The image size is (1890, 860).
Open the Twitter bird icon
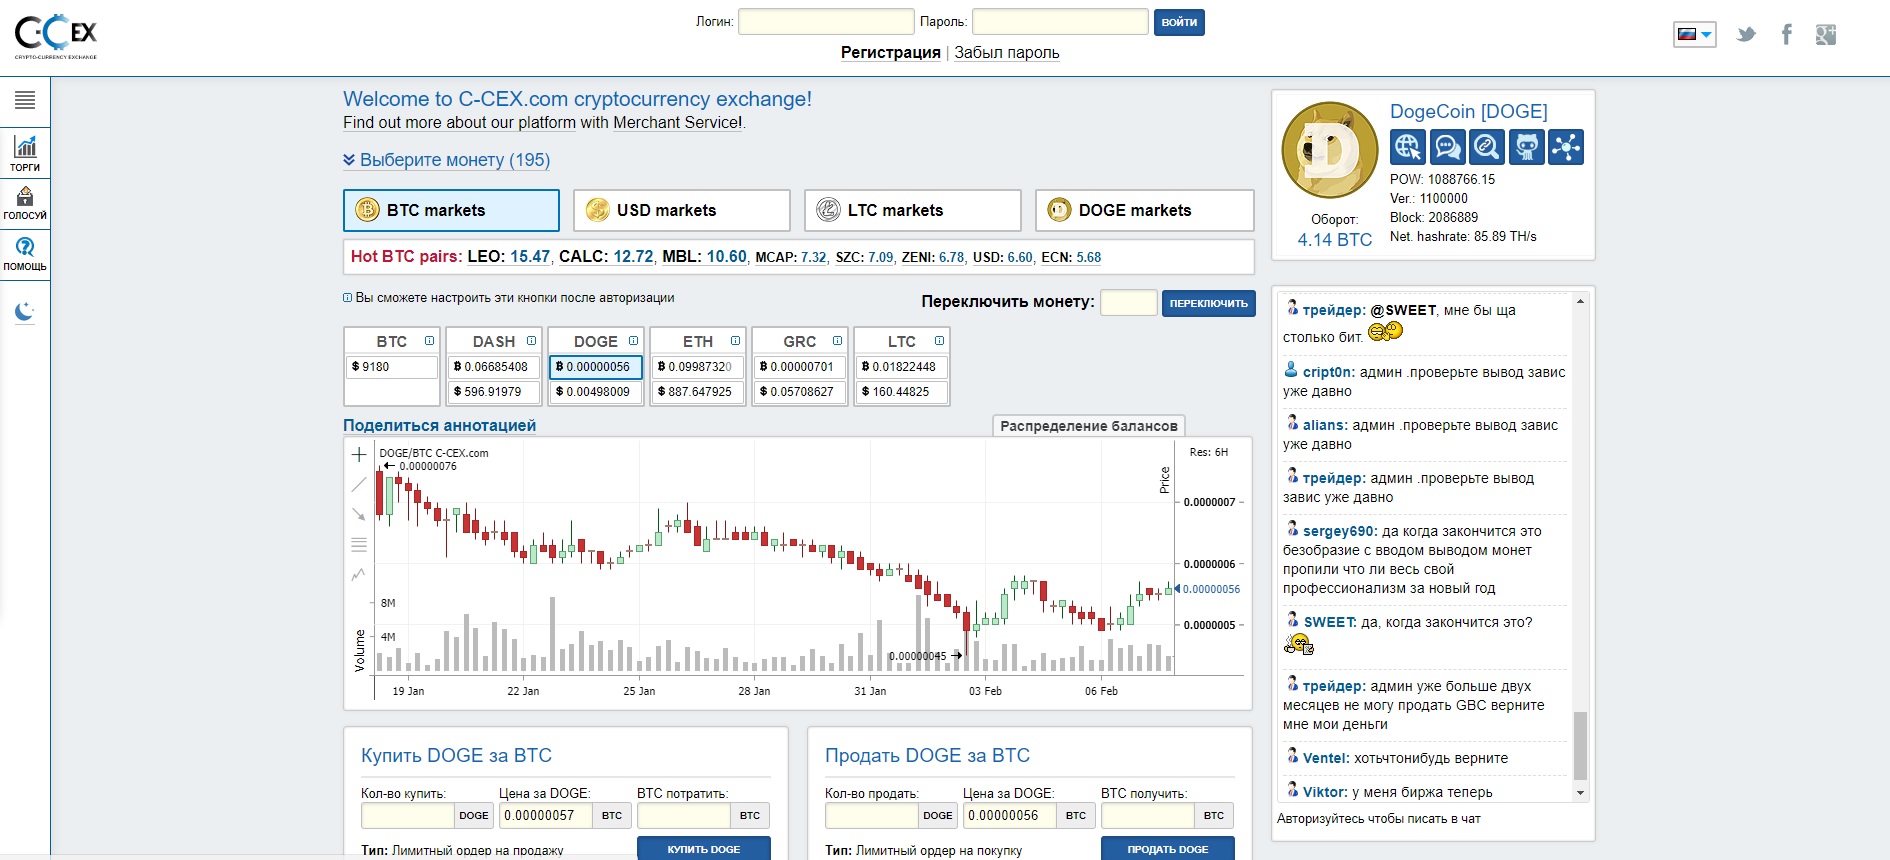pyautogui.click(x=1746, y=35)
